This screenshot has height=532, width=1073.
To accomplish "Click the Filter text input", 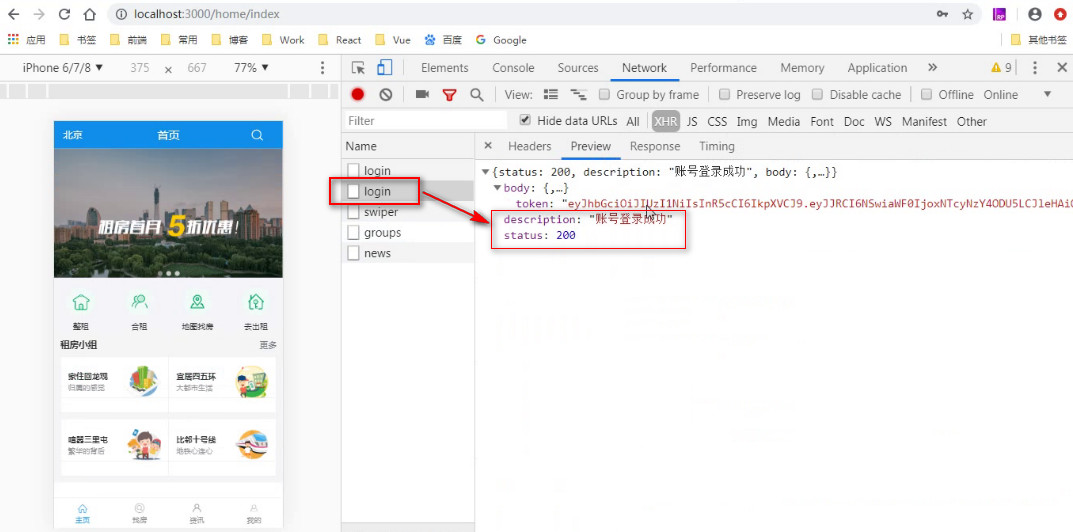I will (426, 121).
